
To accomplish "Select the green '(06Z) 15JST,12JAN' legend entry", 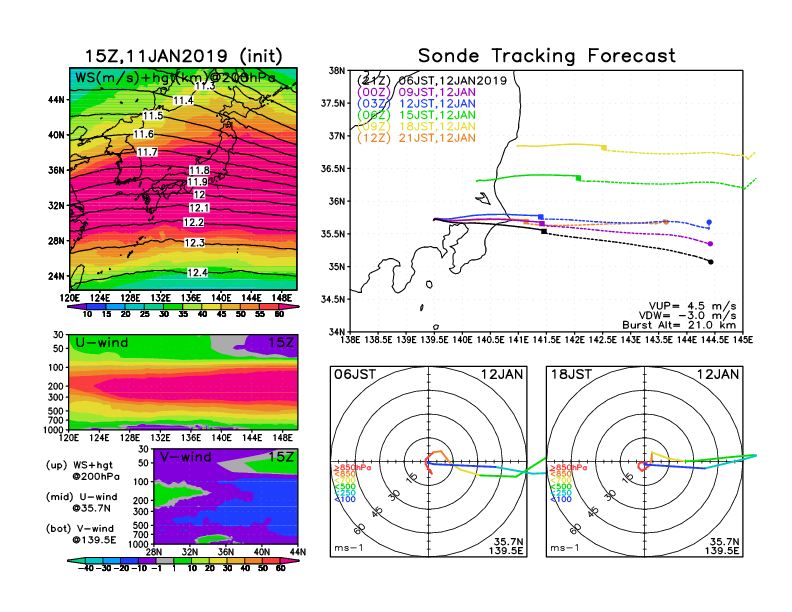I will click(416, 115).
